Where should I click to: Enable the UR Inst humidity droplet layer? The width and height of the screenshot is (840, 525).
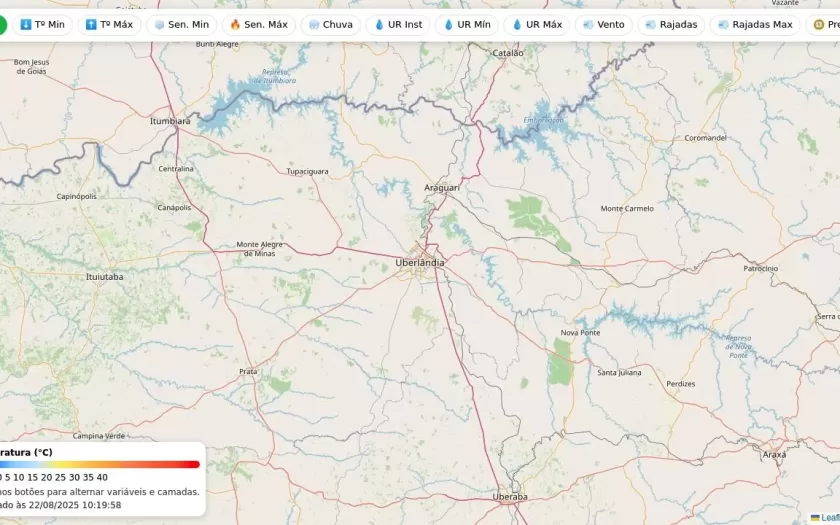click(x=398, y=25)
